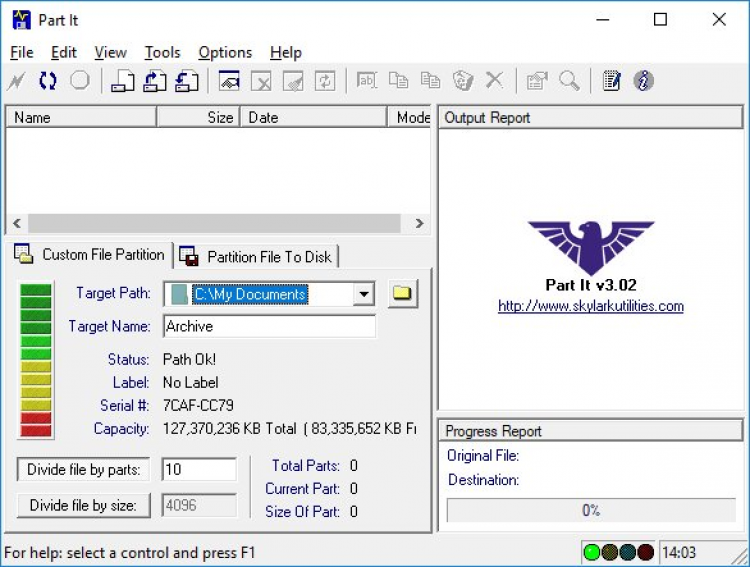Click the grayed-out paste icon
Screen dimensions: 750x567
point(430,80)
